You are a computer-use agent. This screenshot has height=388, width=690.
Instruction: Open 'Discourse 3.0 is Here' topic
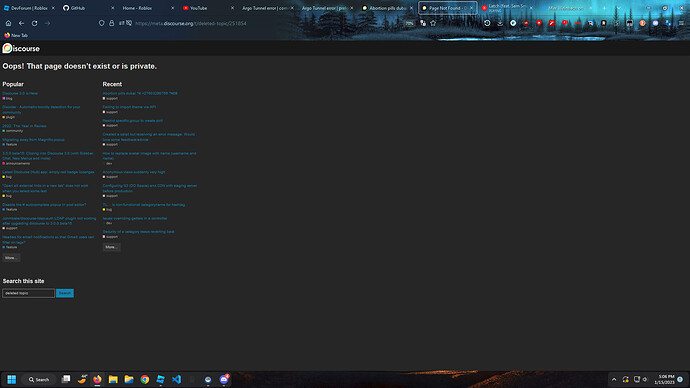pyautogui.click(x=20, y=93)
